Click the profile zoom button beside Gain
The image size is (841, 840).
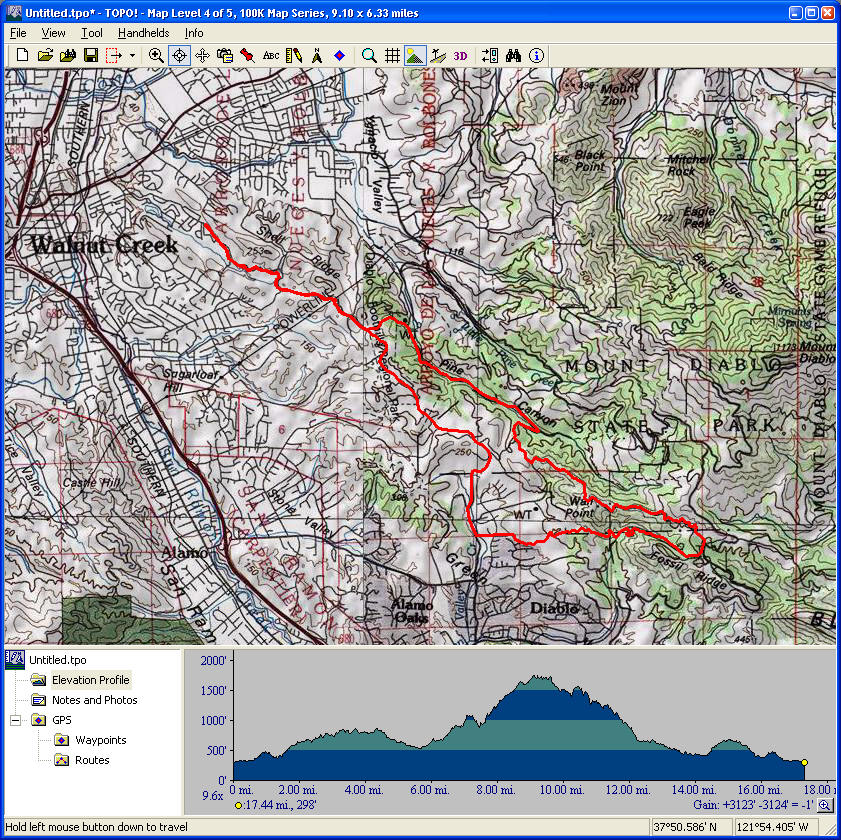(825, 805)
